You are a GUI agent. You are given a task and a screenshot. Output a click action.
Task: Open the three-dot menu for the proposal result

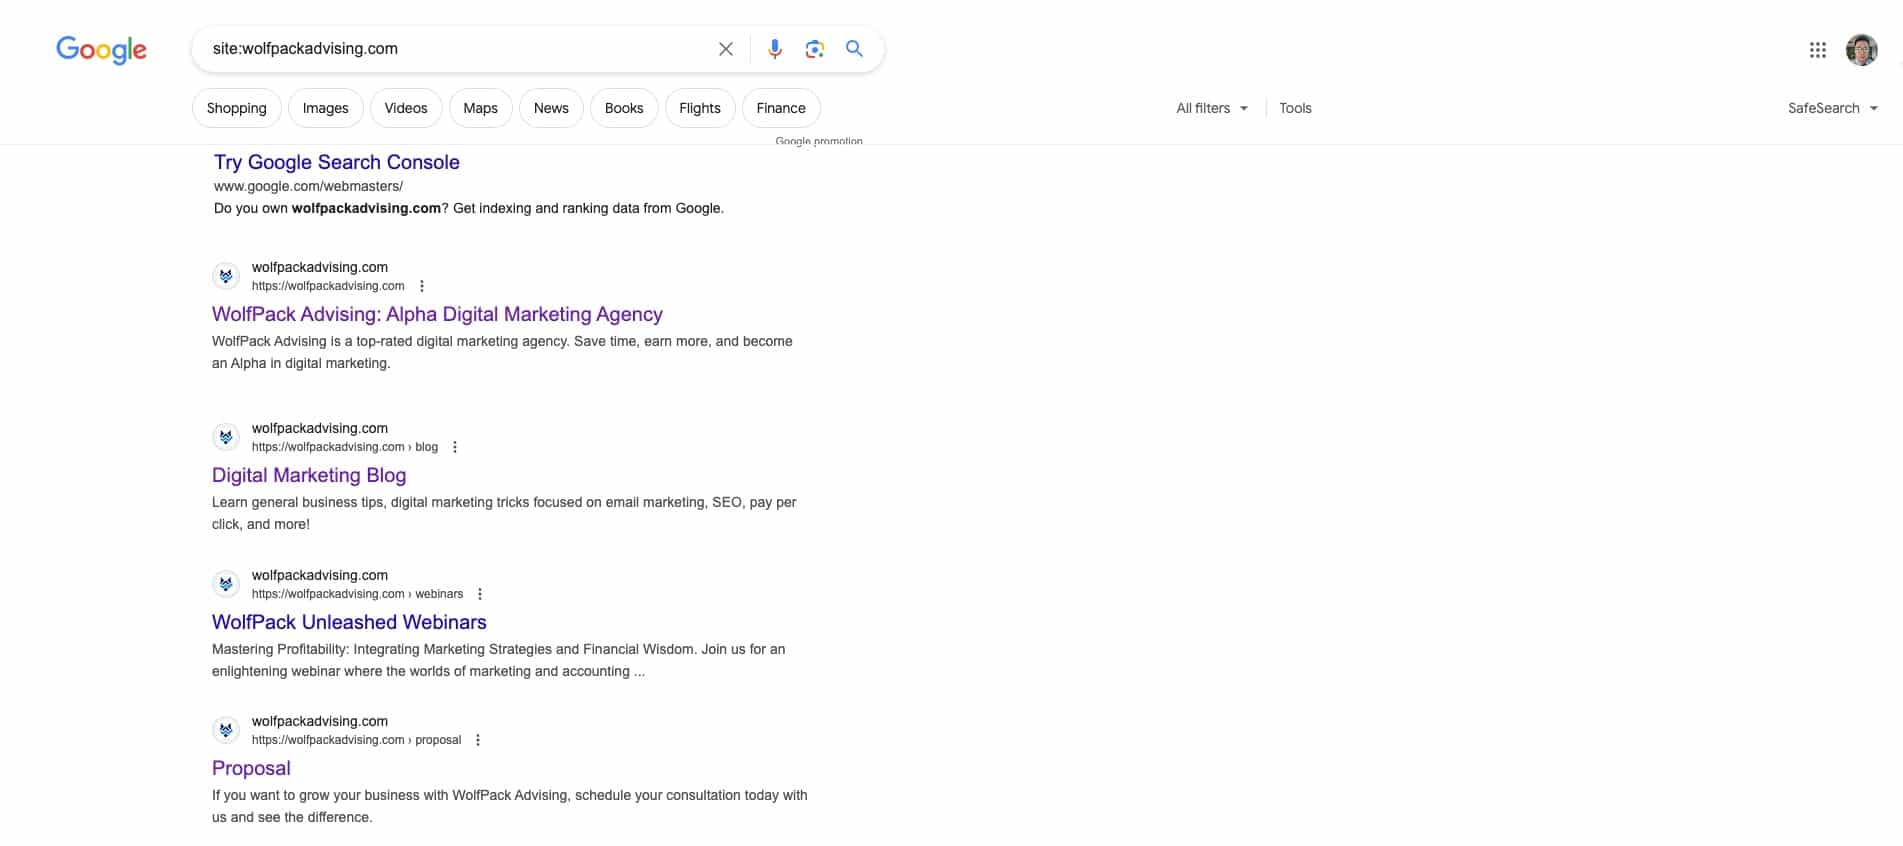(478, 740)
